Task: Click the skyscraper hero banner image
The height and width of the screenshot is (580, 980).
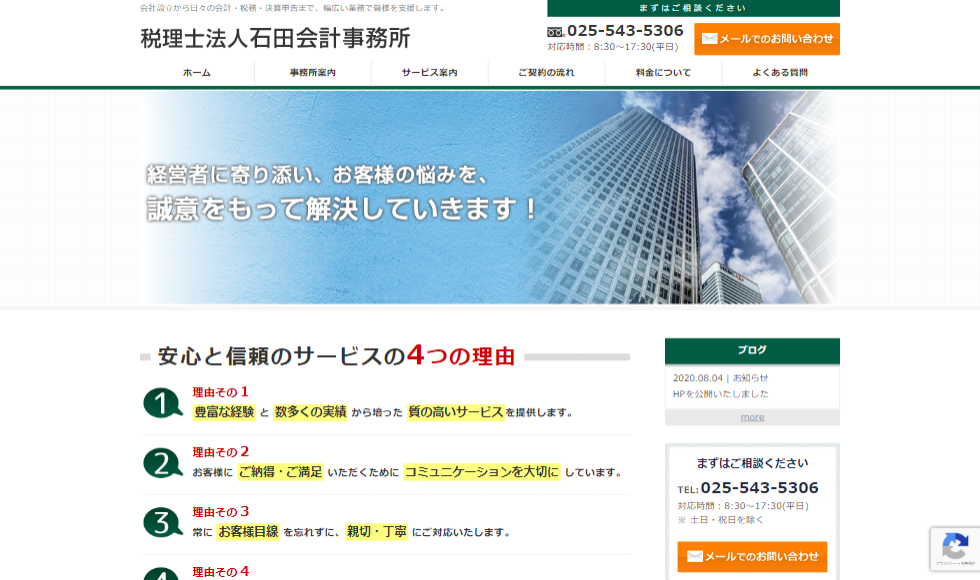Action: 490,197
